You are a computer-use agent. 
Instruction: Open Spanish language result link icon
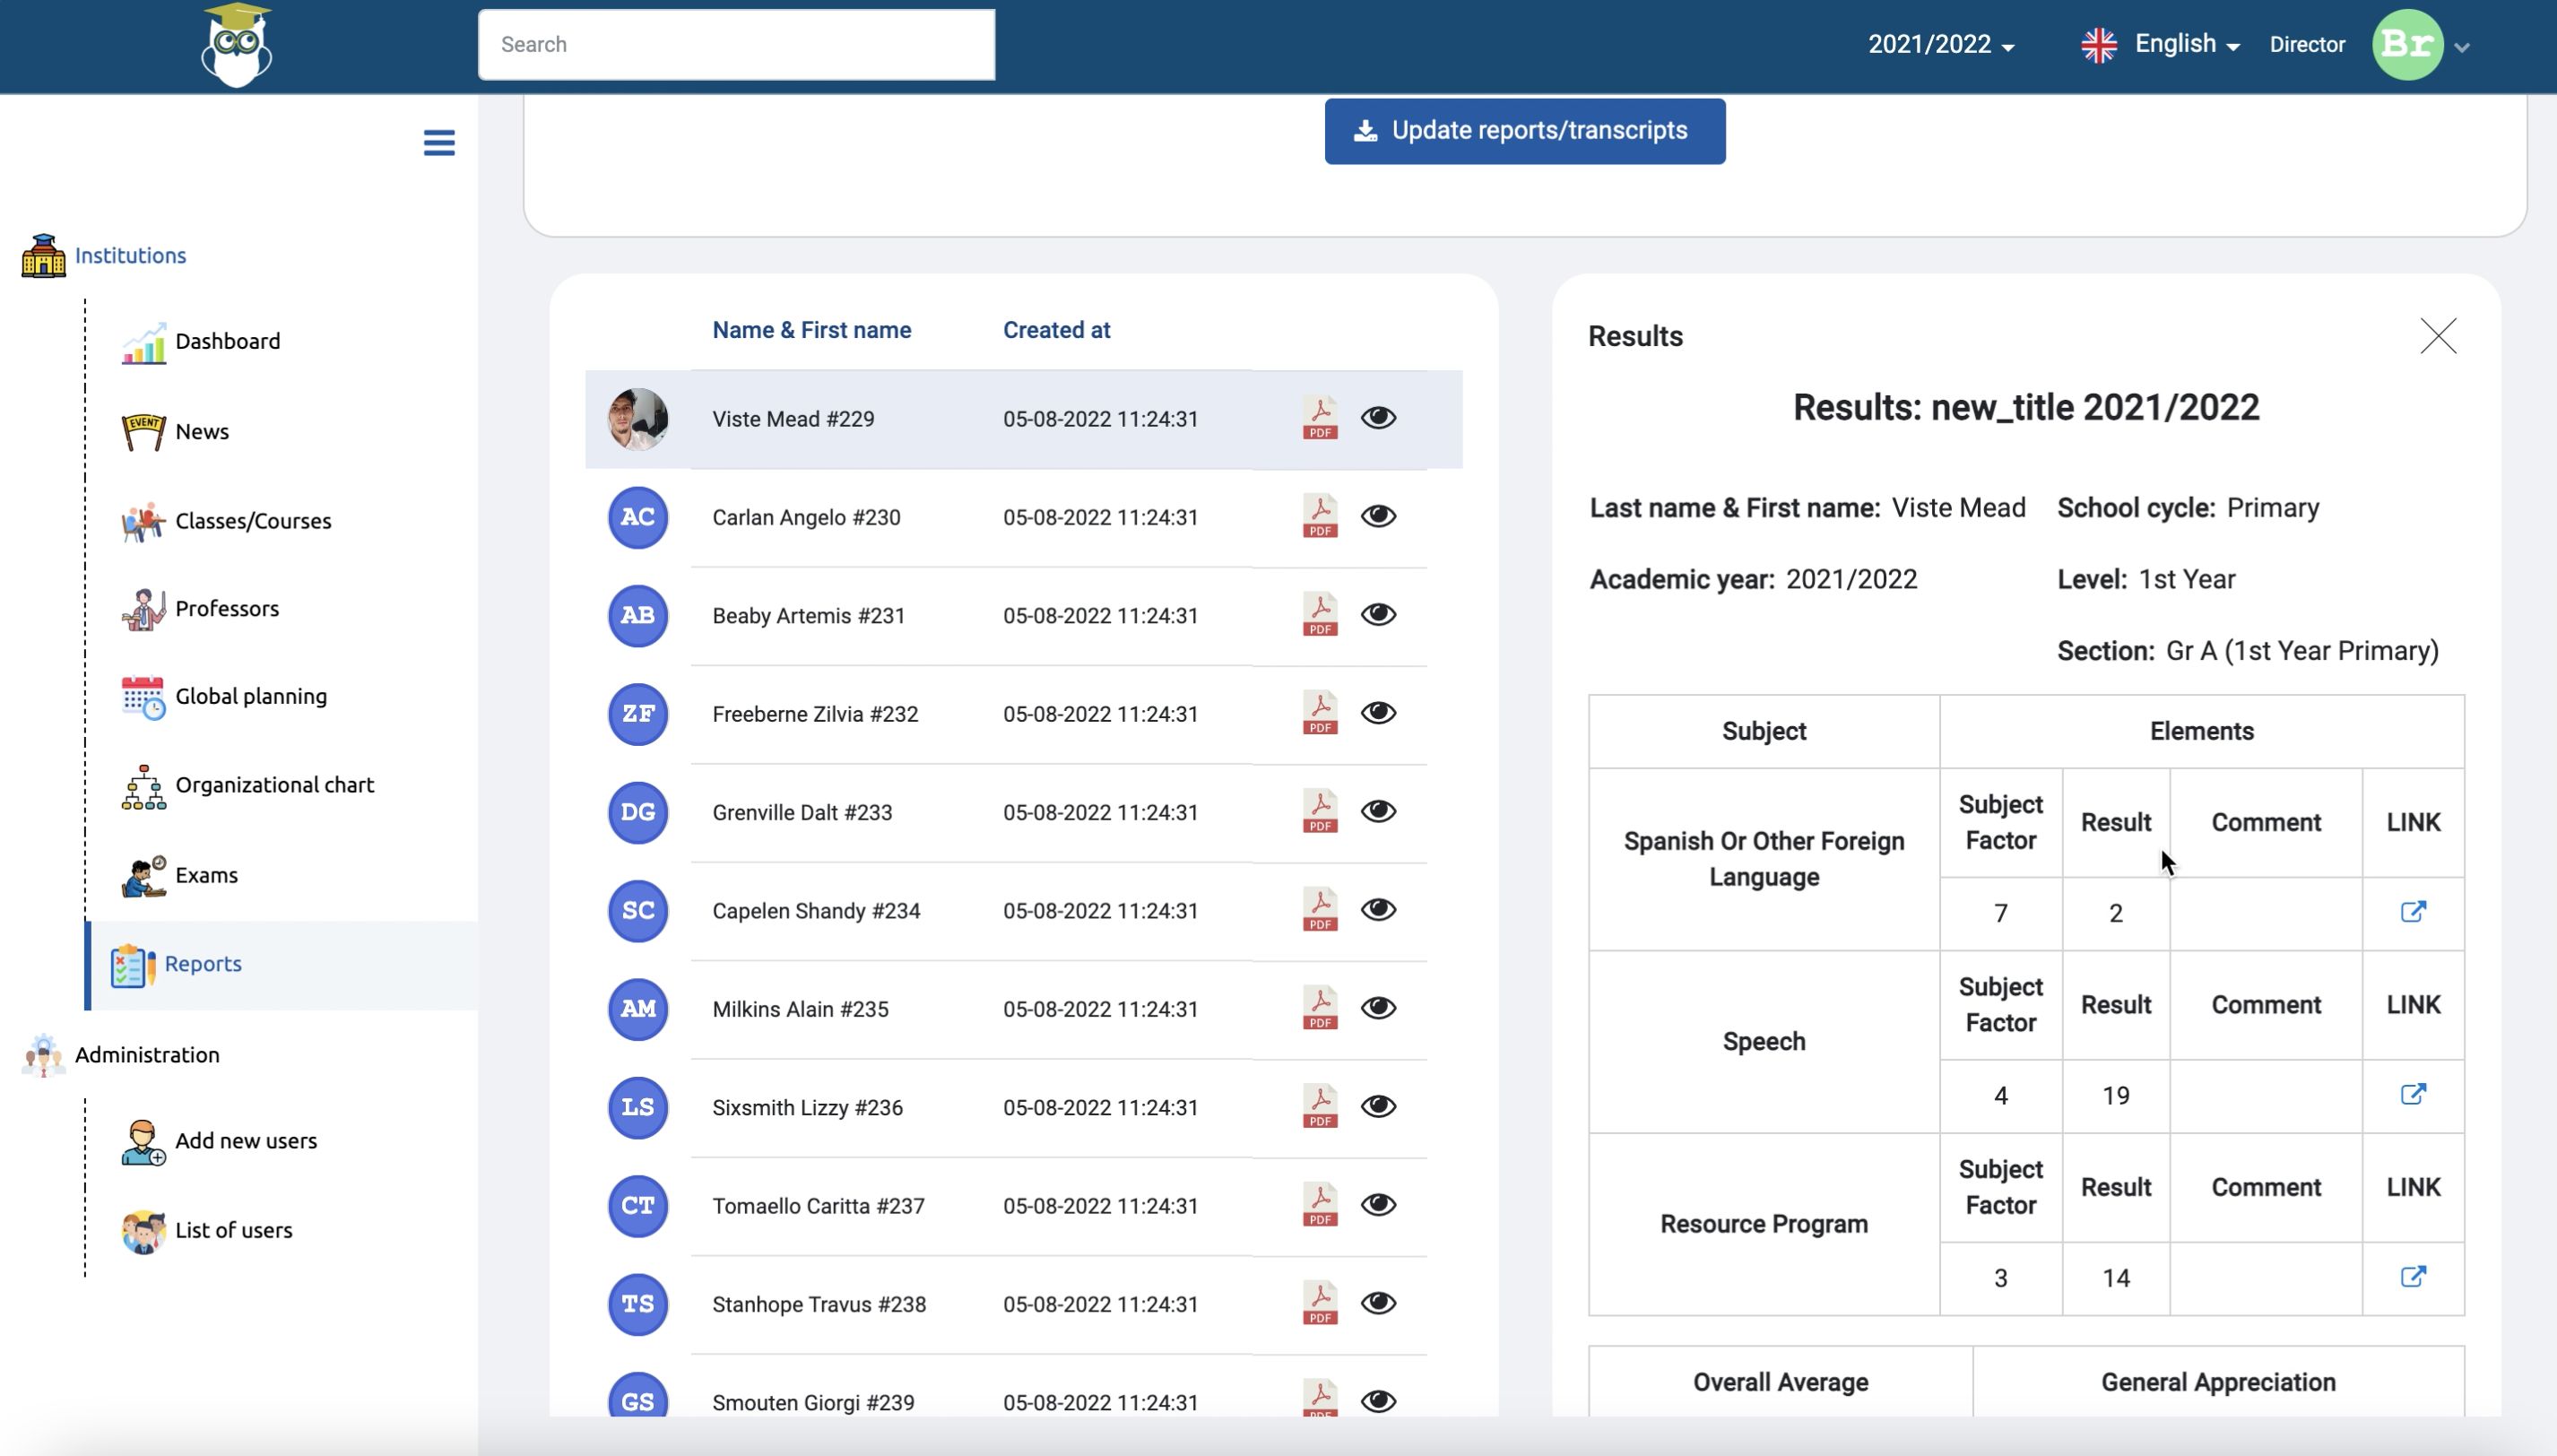(2412, 912)
